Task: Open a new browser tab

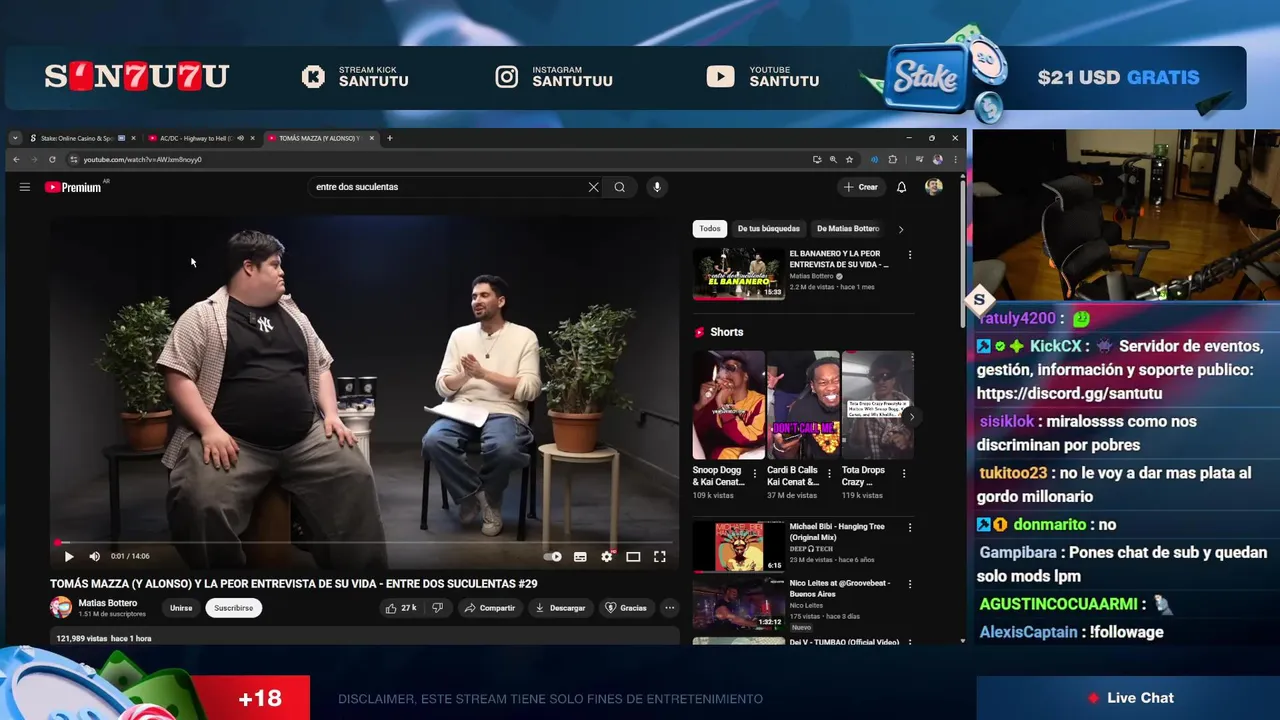Action: pos(390,138)
